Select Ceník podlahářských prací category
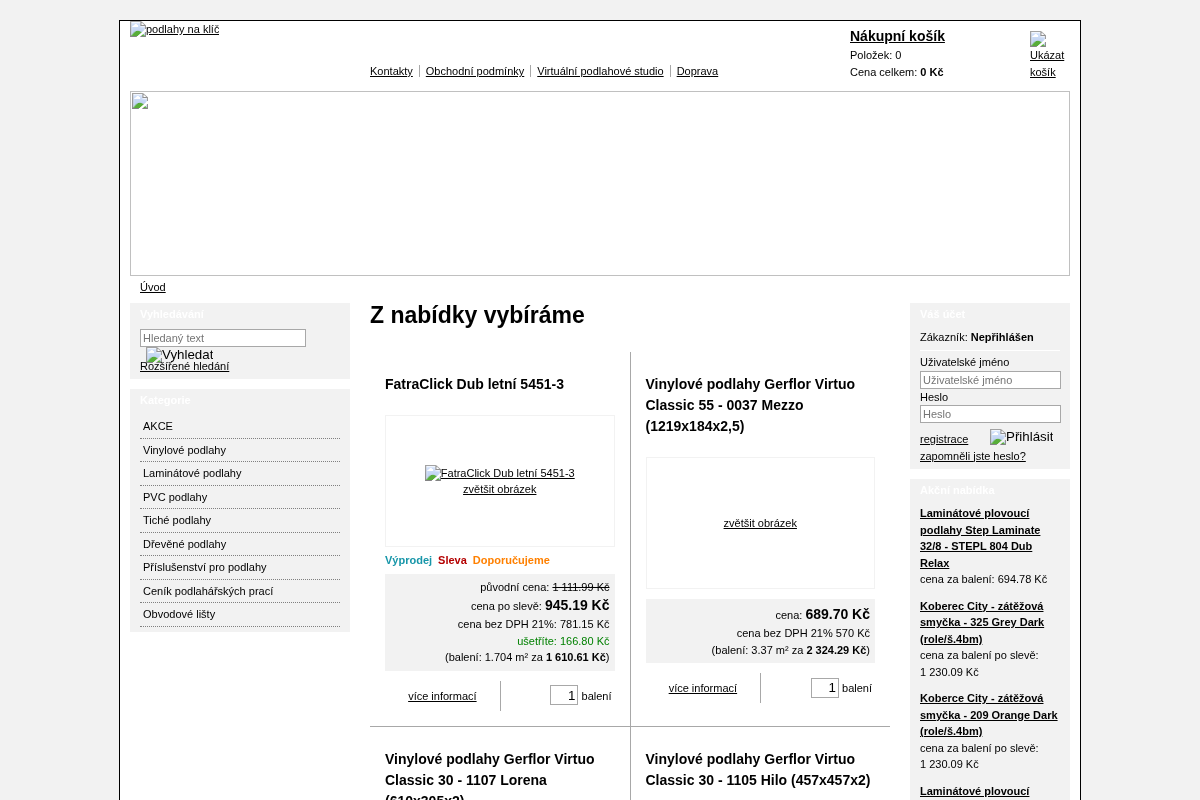The image size is (1200, 800). 240,591
